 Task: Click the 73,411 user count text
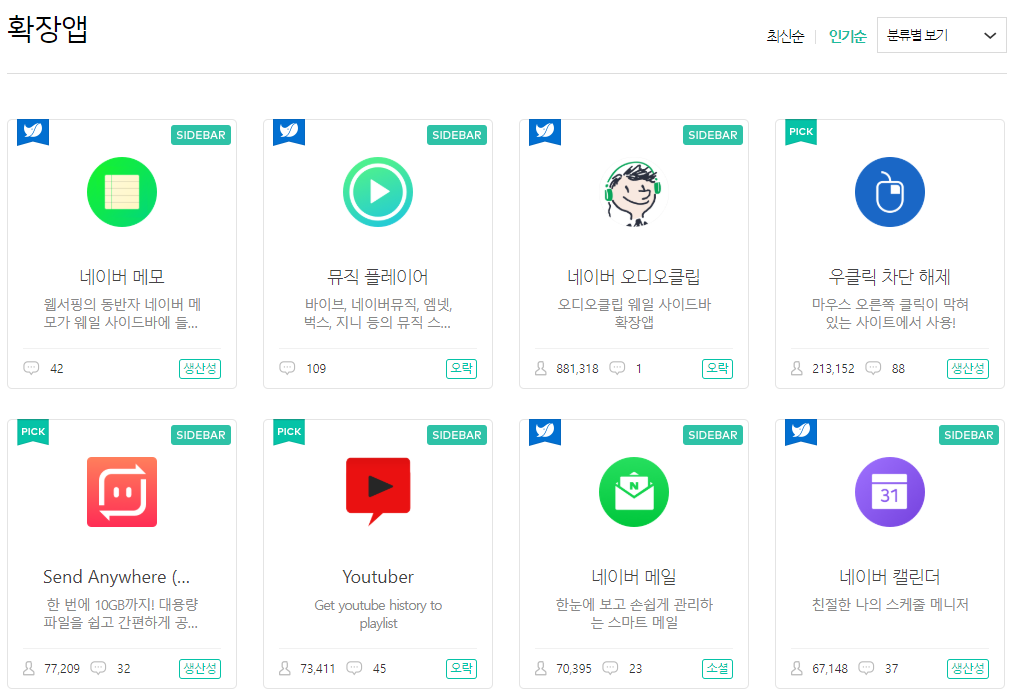318,669
